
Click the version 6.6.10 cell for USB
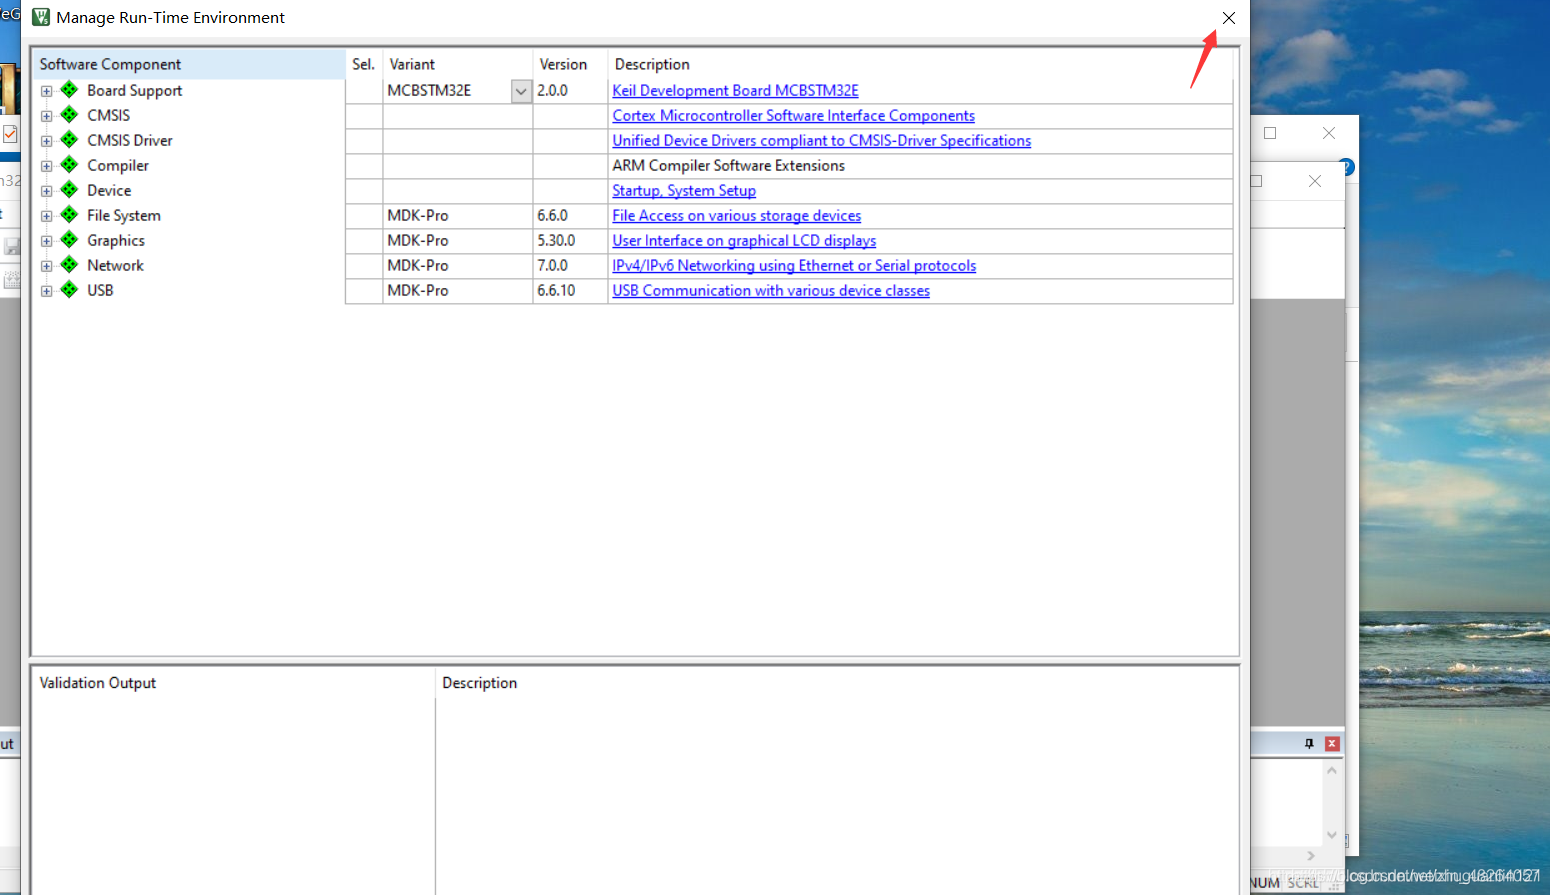click(570, 290)
